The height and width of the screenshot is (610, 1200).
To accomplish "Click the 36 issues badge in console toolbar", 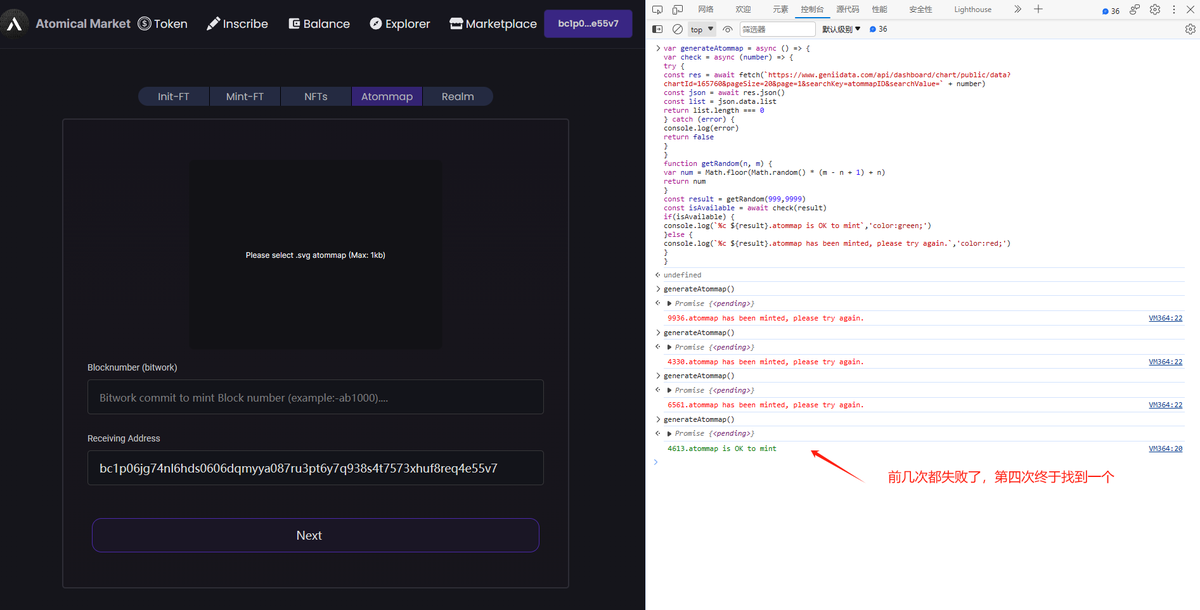I will click(x=878, y=29).
